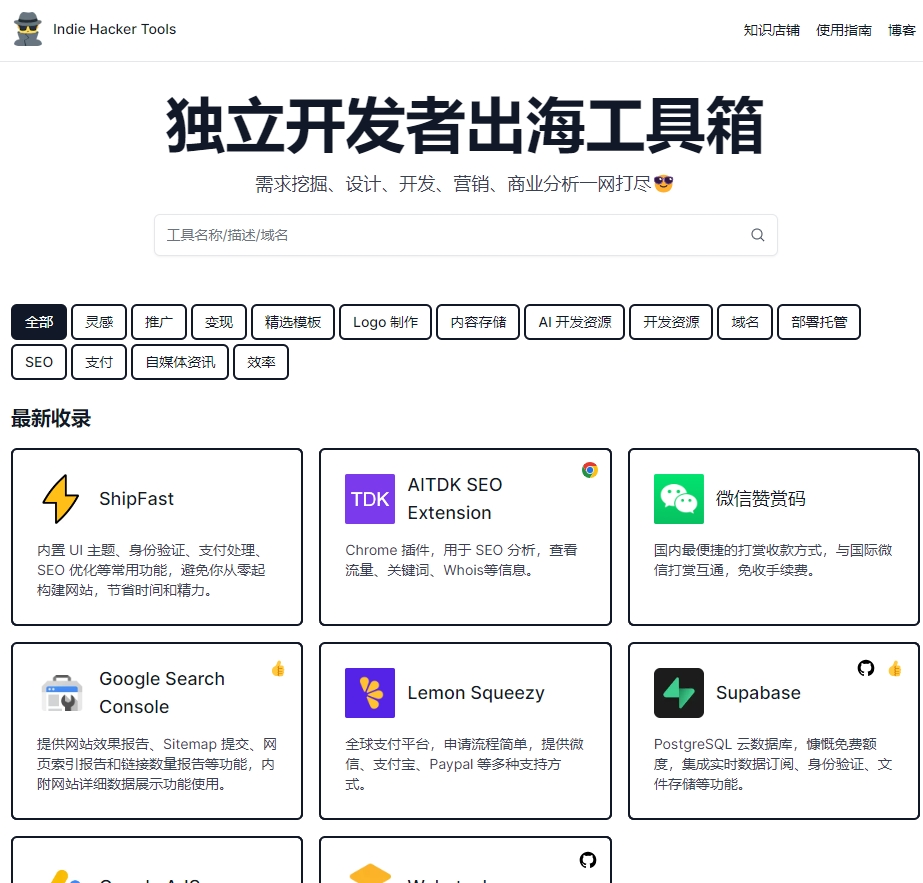The height and width of the screenshot is (883, 923).
Task: Click the 最新收录 section heading
Action: tap(51, 419)
